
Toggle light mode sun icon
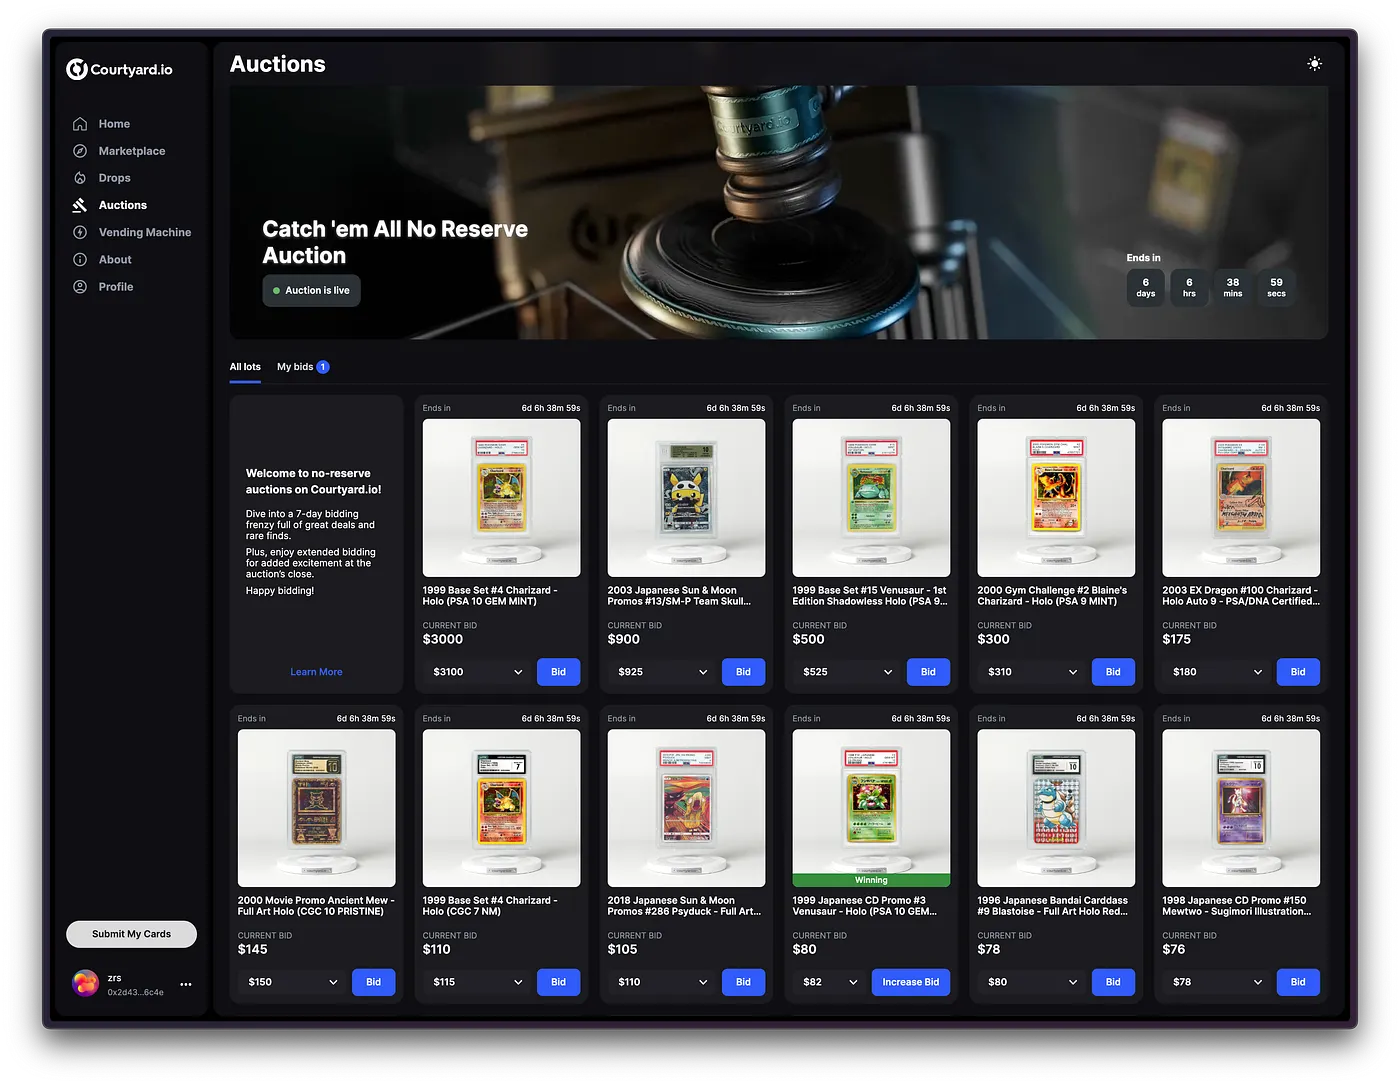1314,64
